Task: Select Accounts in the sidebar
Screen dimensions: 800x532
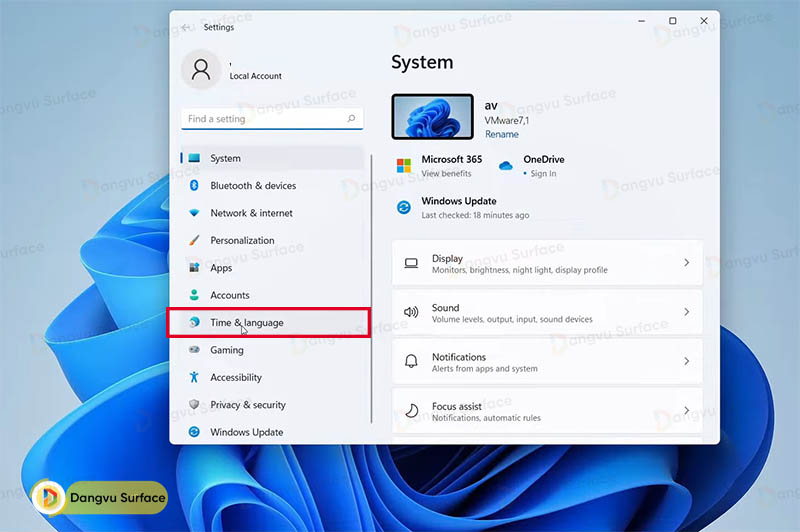Action: pyautogui.click(x=272, y=295)
